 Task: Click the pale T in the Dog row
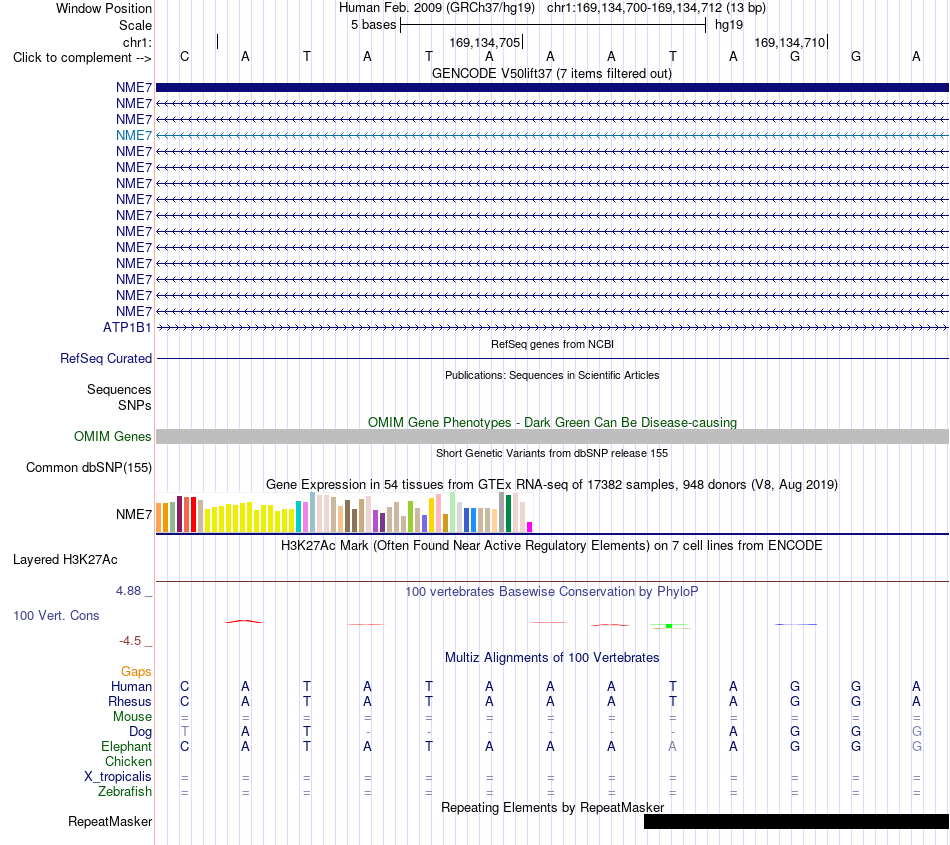185,731
